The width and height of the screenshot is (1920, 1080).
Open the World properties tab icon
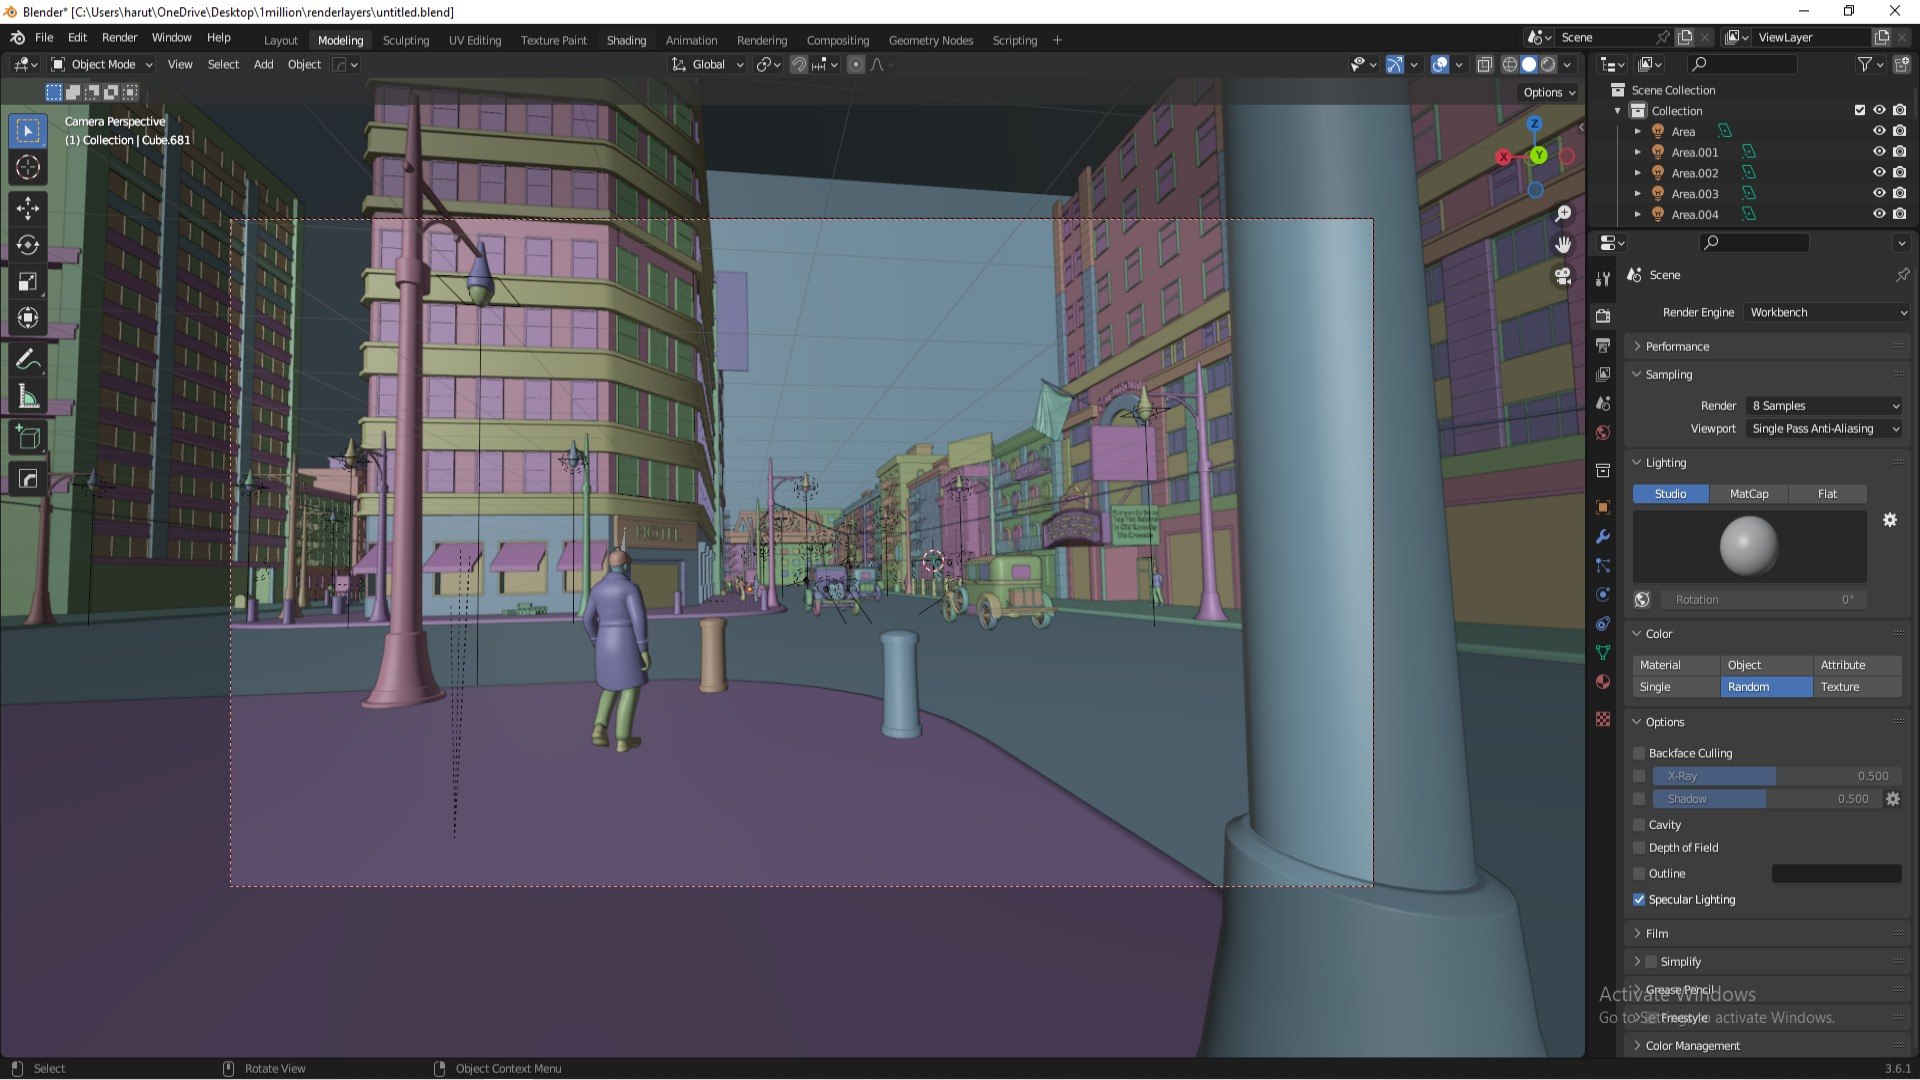coord(1603,432)
